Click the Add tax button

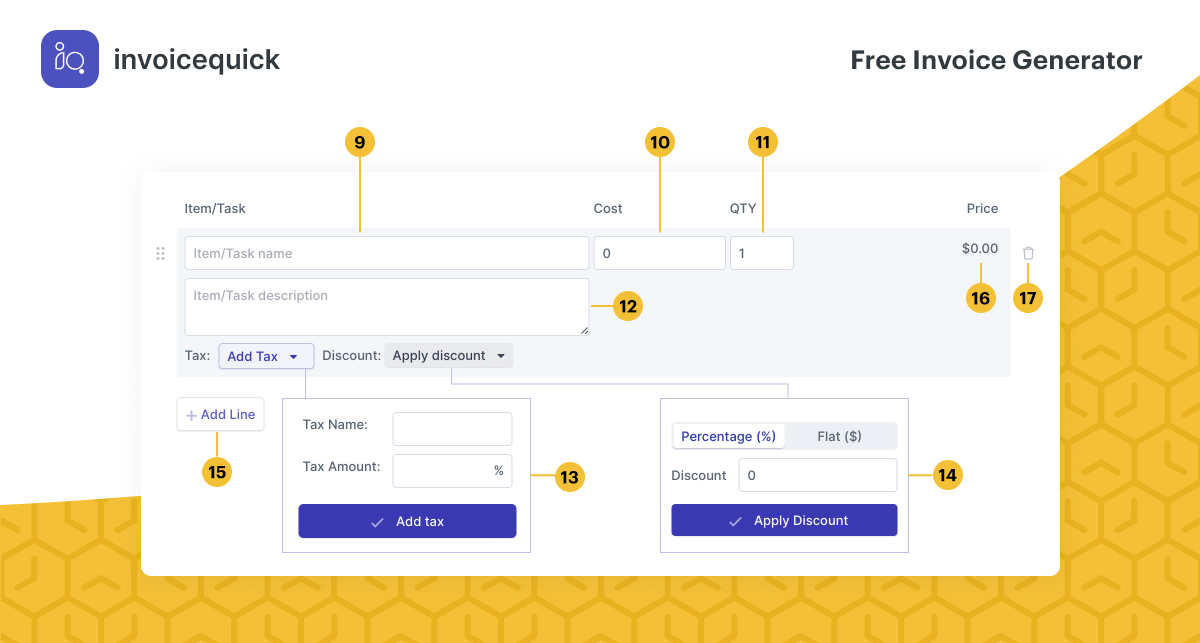[407, 521]
